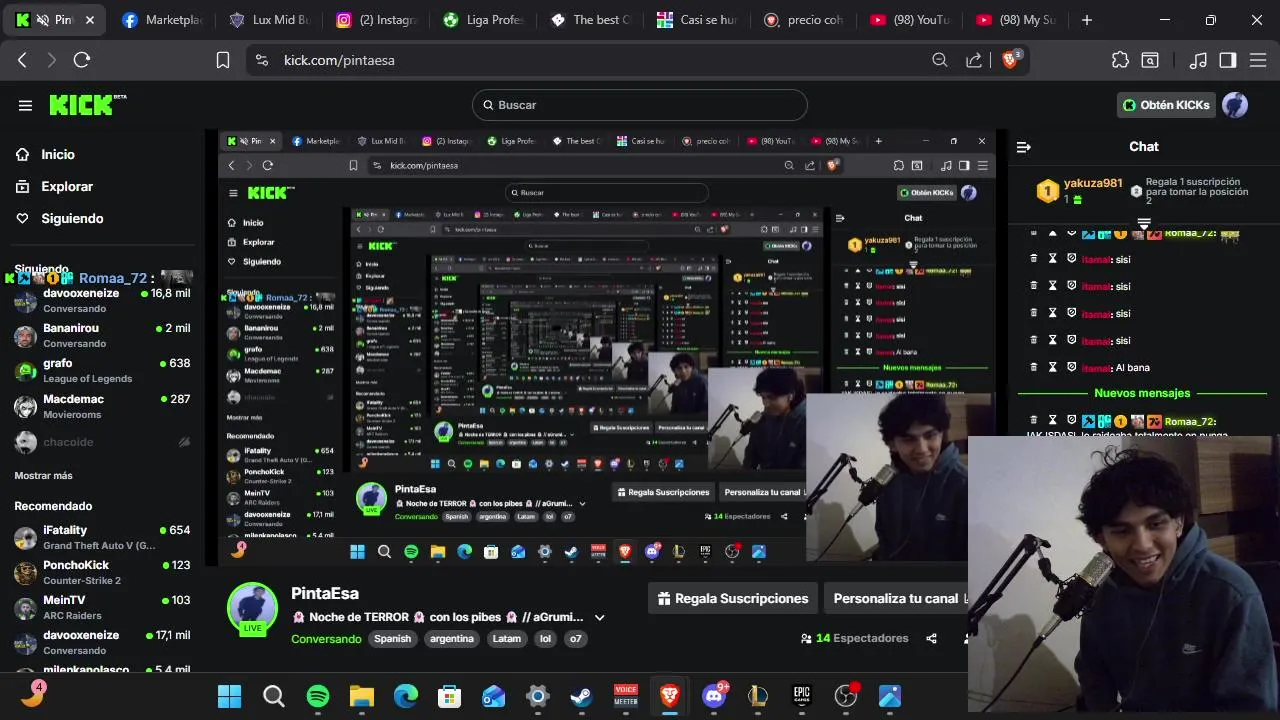The width and height of the screenshot is (1280, 720).
Task: Click the KICK logo
Action: pos(87,105)
